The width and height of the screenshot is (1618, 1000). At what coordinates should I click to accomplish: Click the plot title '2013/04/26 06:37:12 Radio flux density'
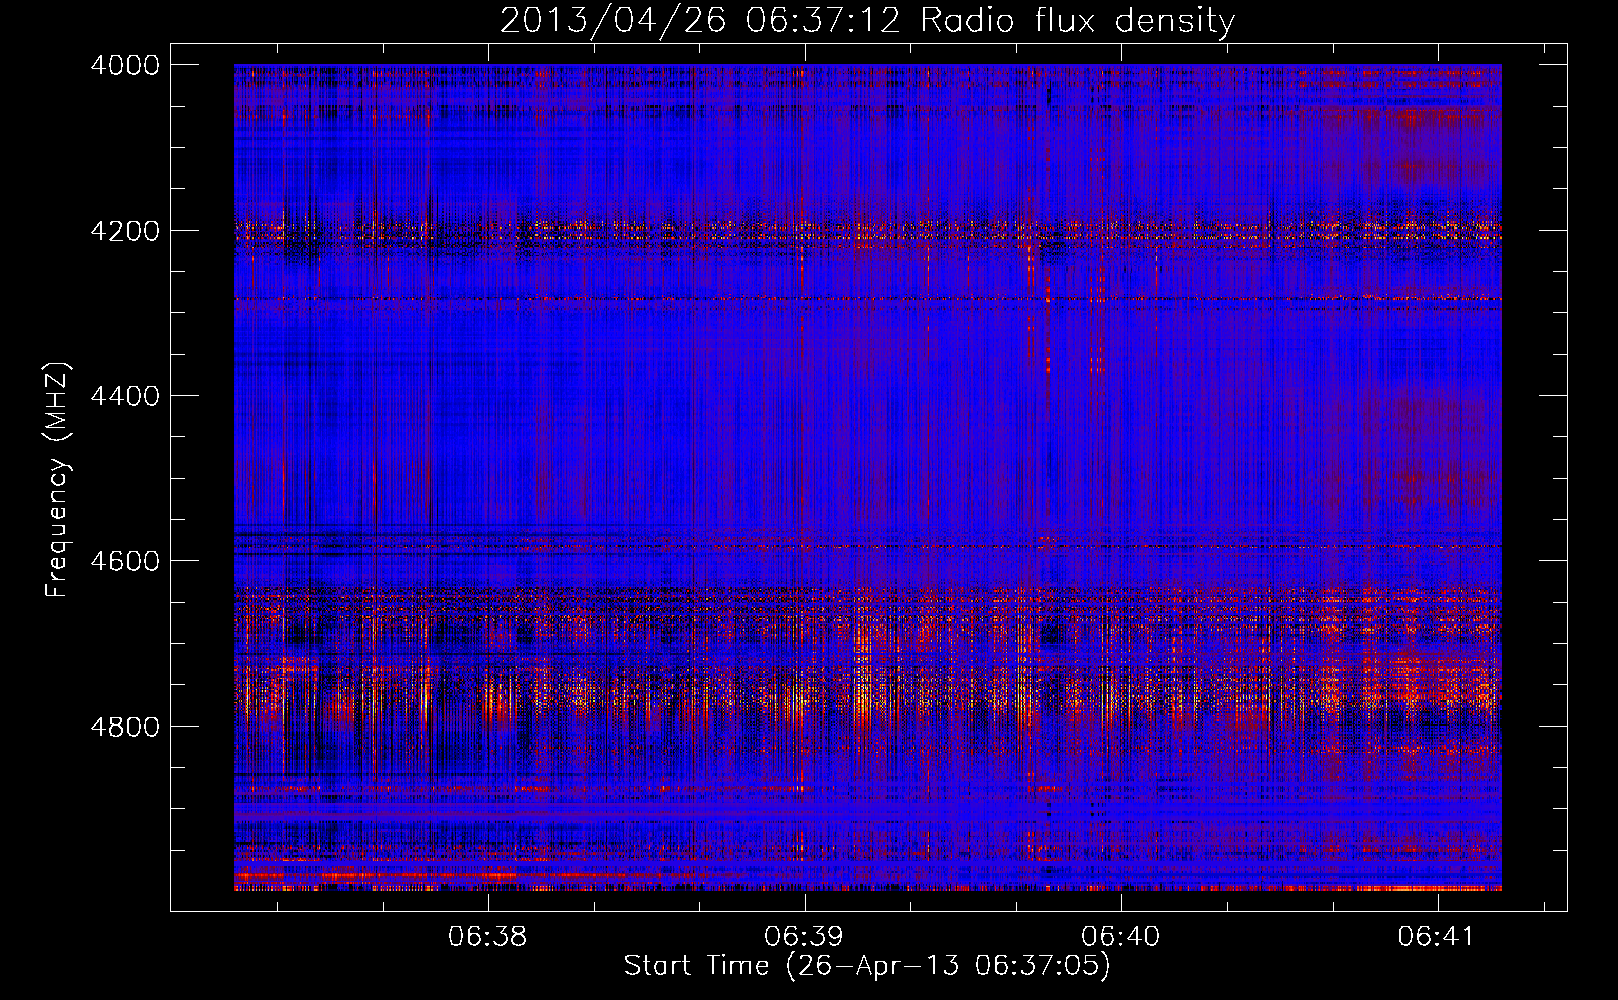point(867,20)
